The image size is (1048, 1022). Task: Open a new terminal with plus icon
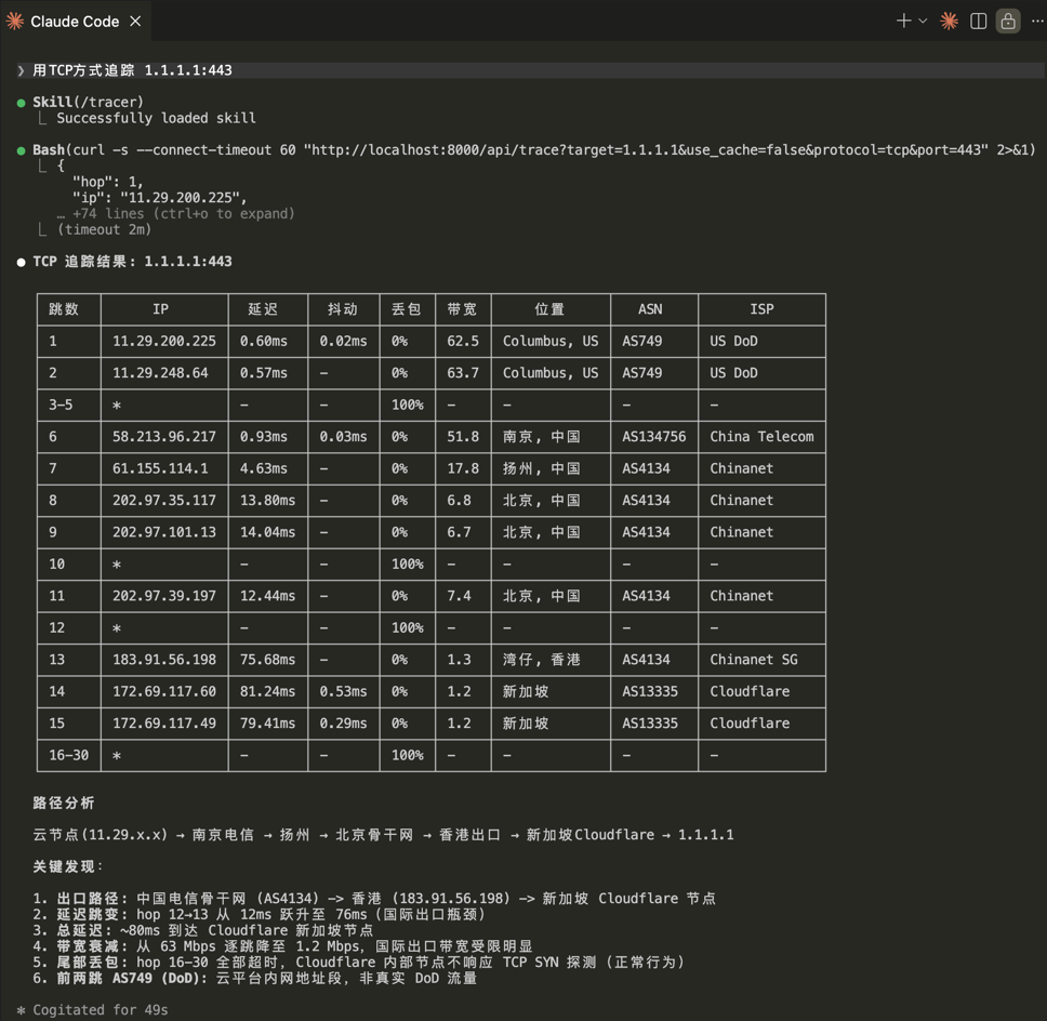click(904, 21)
